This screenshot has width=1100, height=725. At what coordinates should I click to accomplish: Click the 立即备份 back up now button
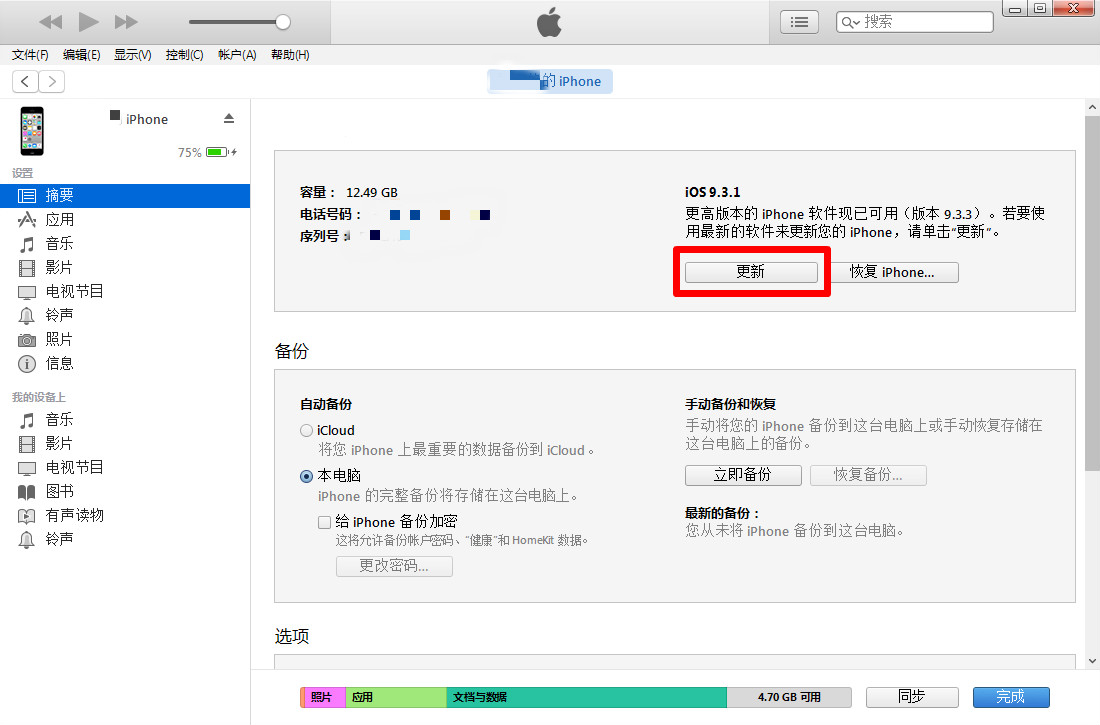coord(743,475)
